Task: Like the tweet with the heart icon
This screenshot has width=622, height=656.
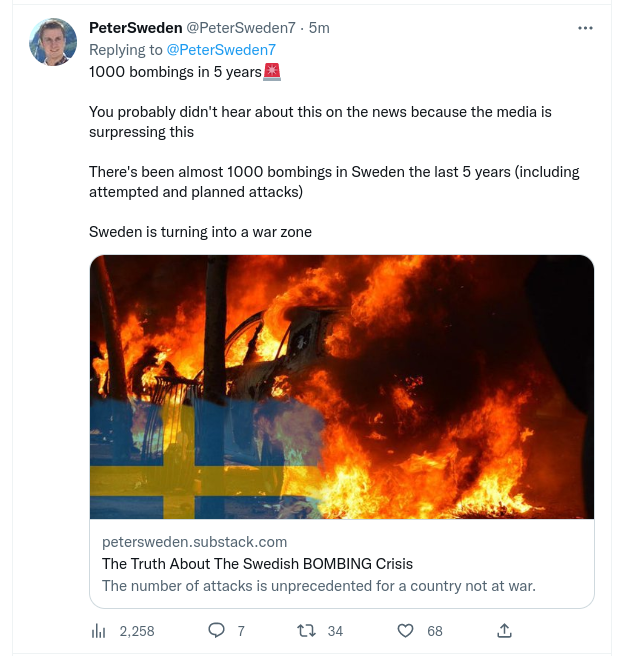Action: pyautogui.click(x=406, y=631)
